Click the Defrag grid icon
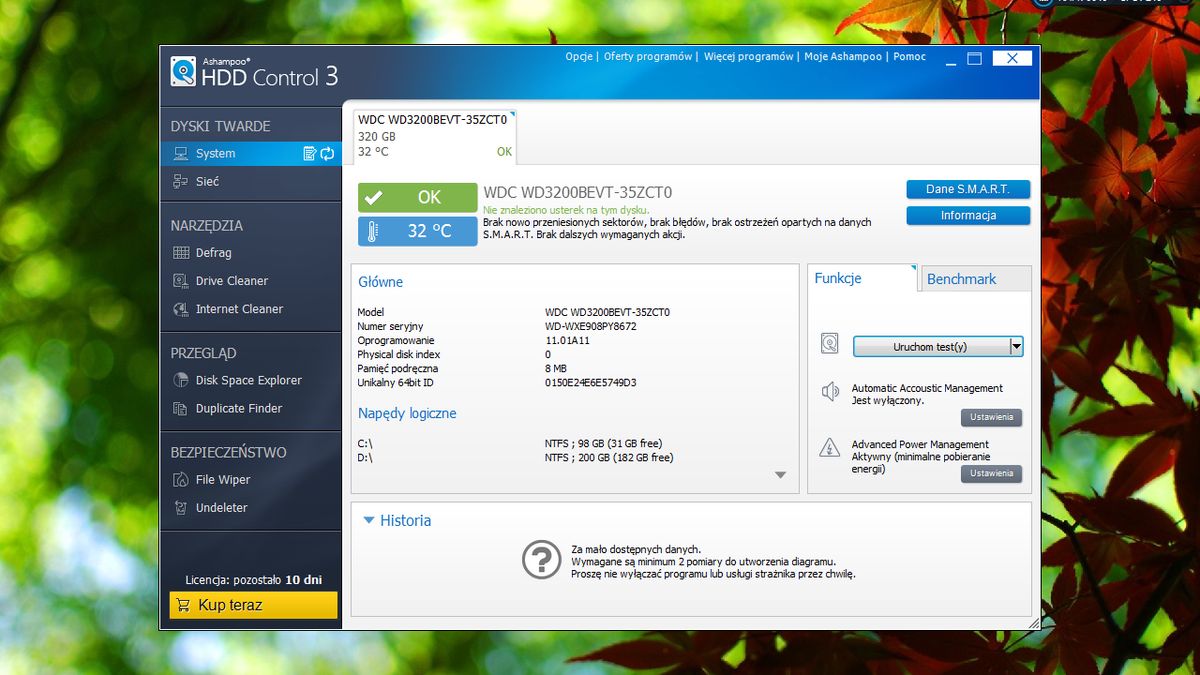 pyautogui.click(x=181, y=253)
